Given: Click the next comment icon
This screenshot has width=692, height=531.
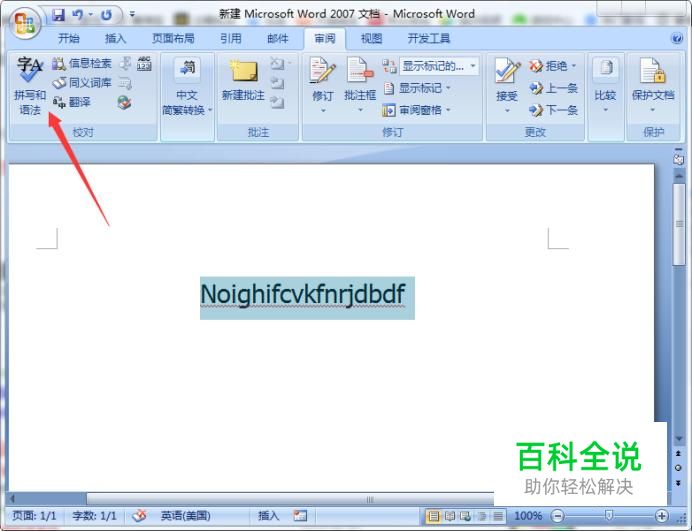Looking at the screenshot, I should tap(277, 102).
